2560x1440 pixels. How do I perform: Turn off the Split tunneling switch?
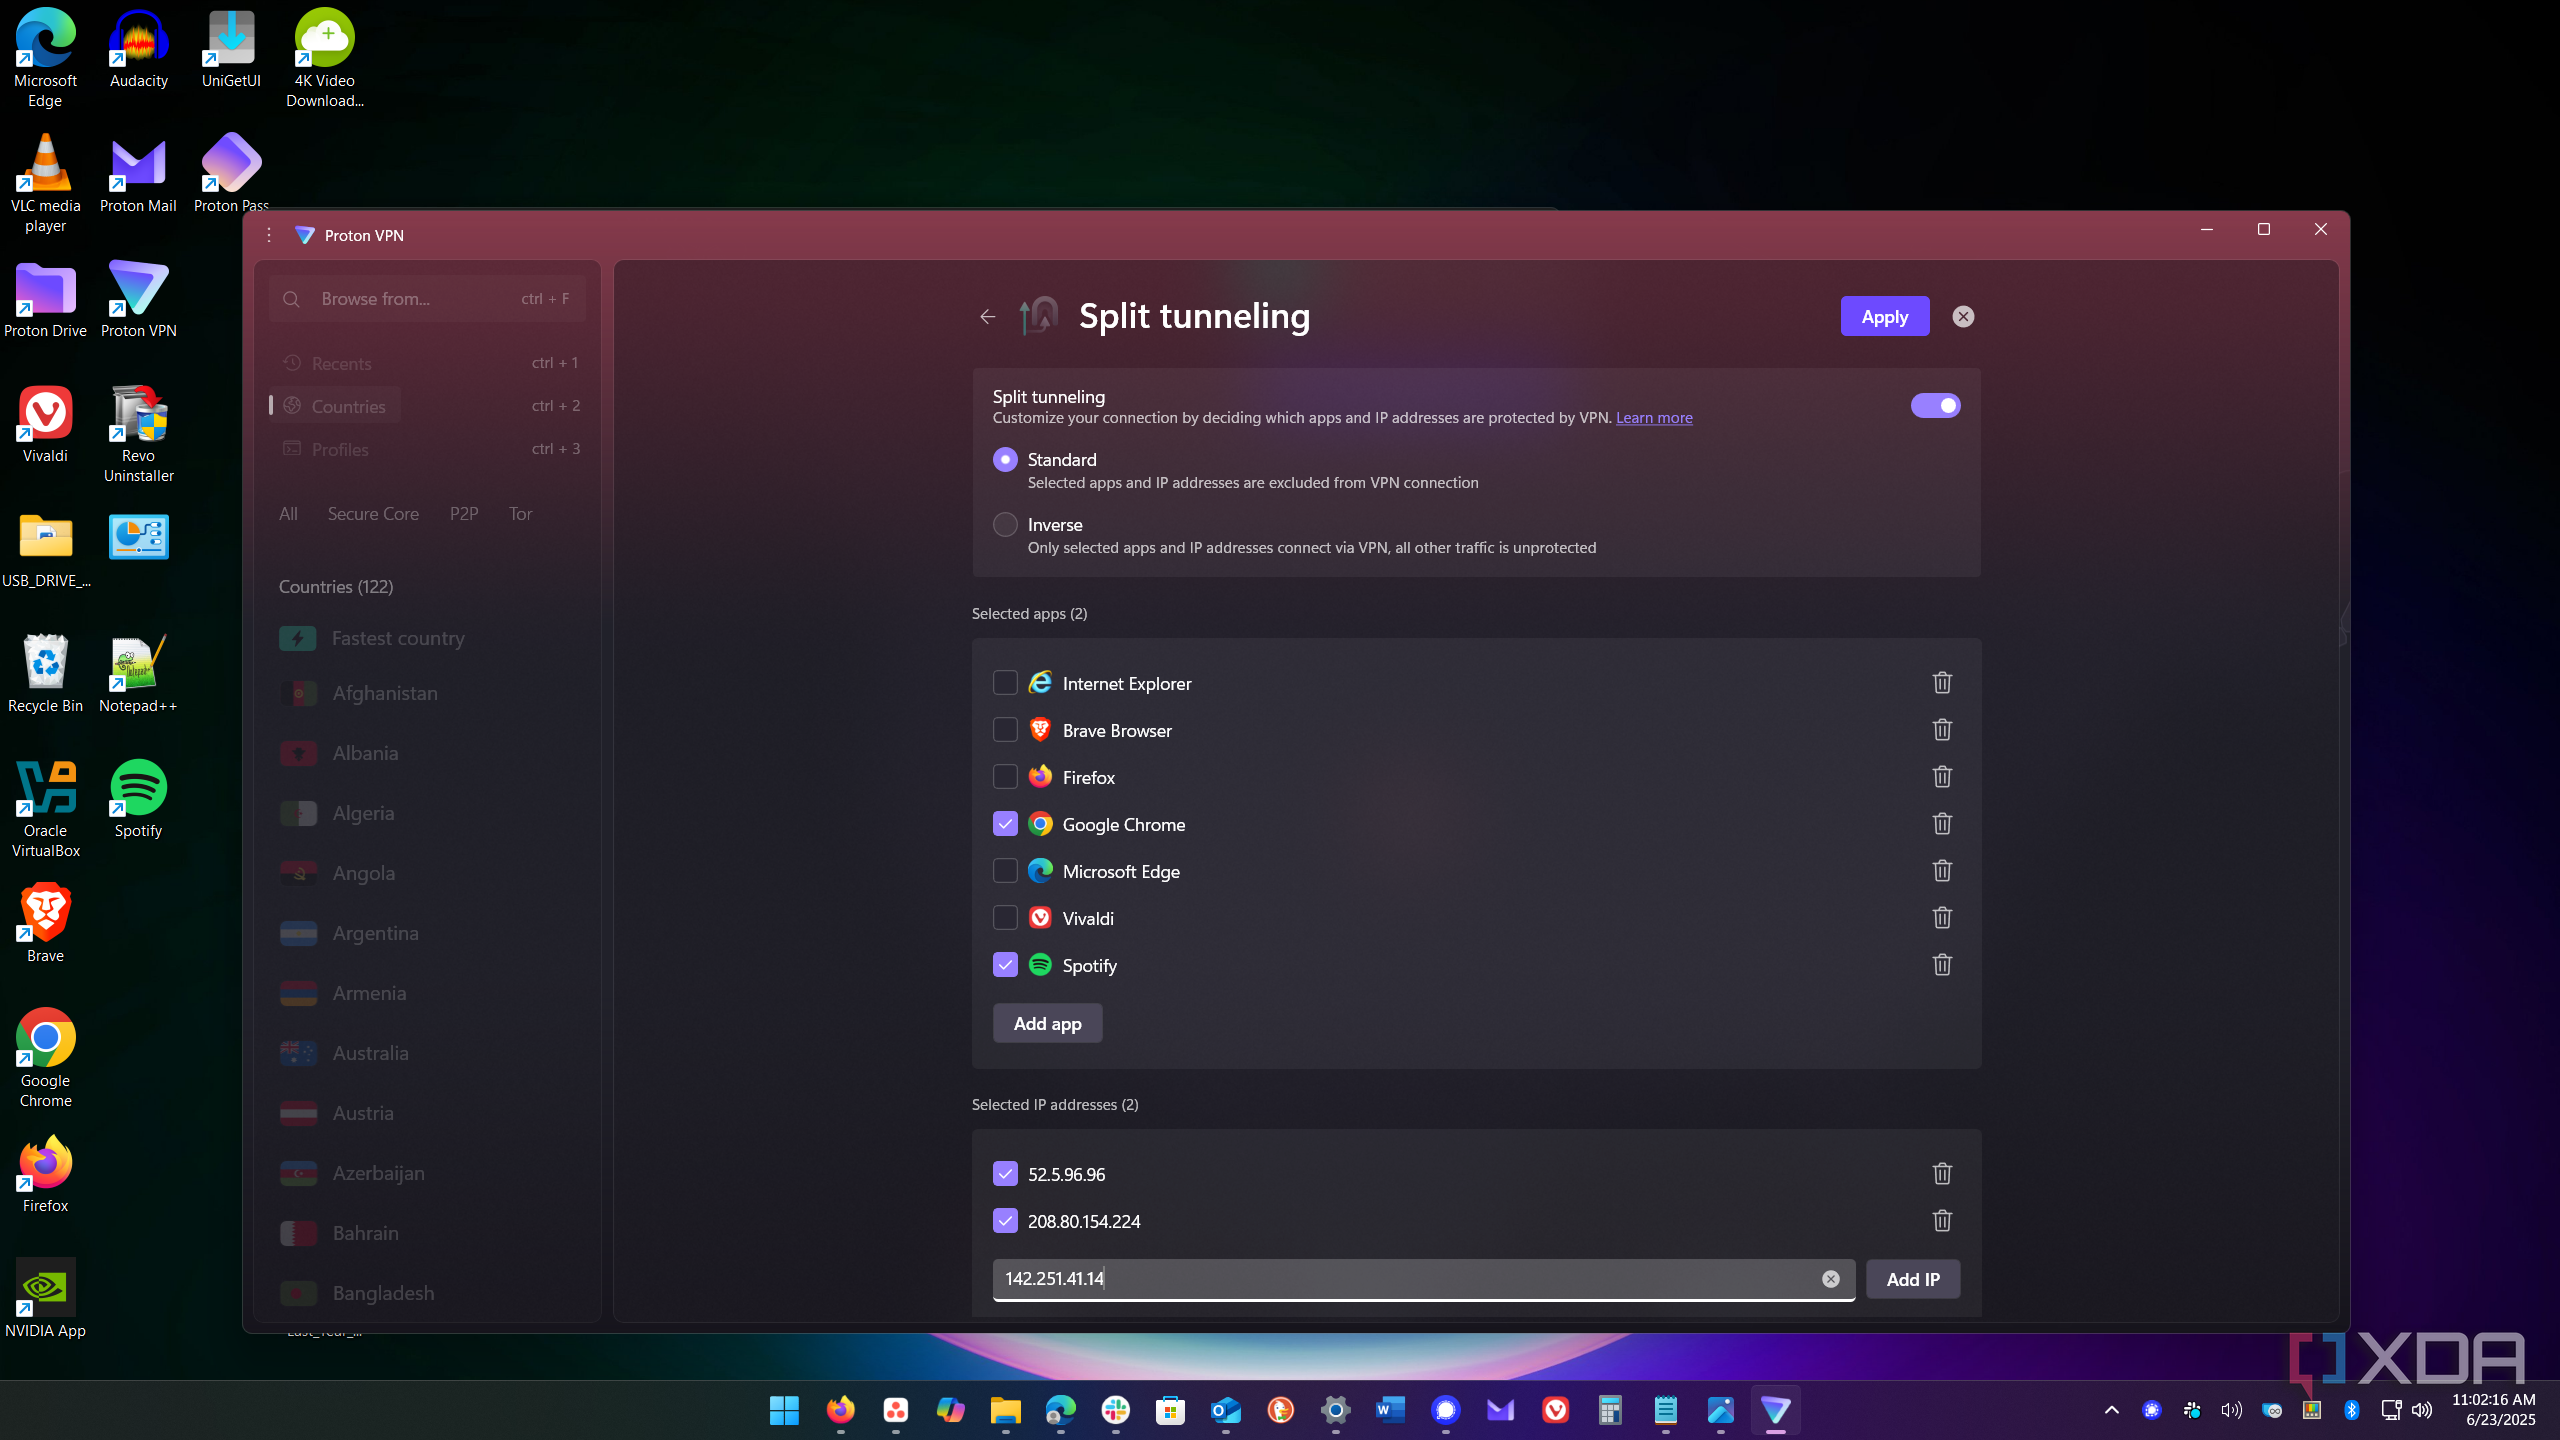1935,406
